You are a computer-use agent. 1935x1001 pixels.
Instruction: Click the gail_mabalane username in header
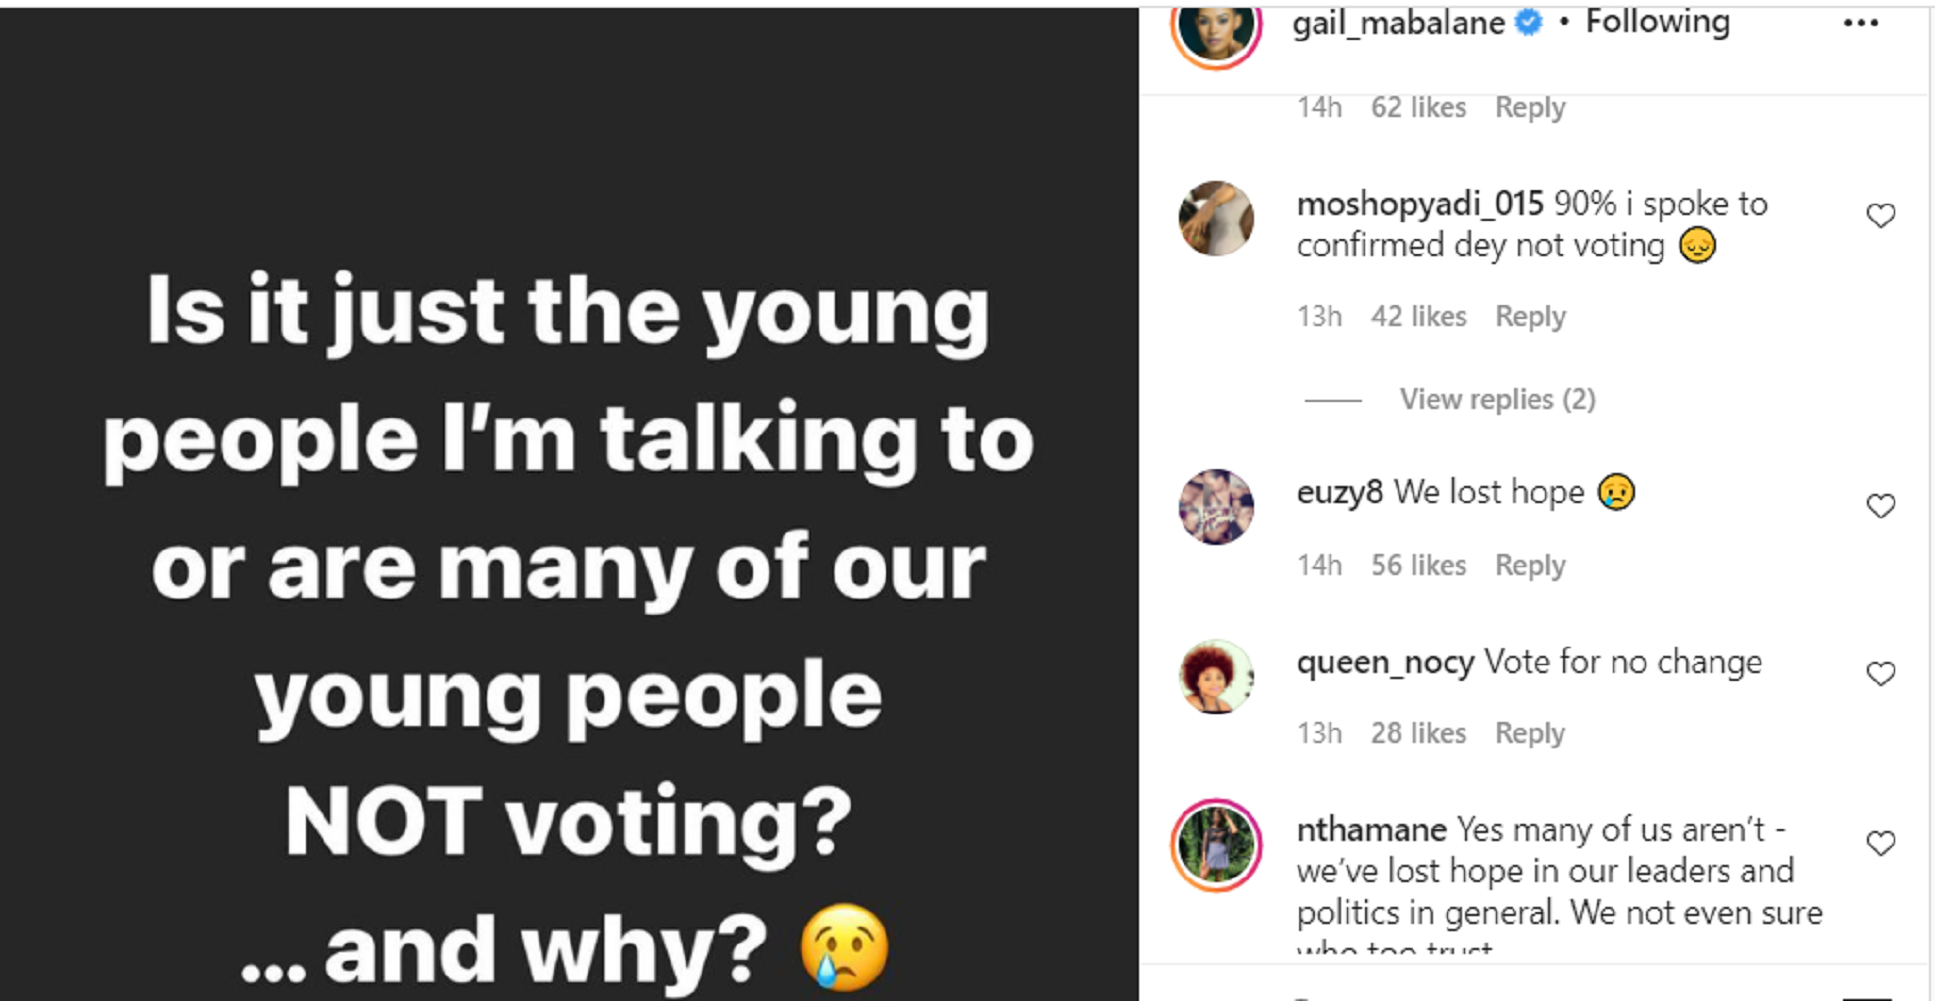coord(1397,23)
